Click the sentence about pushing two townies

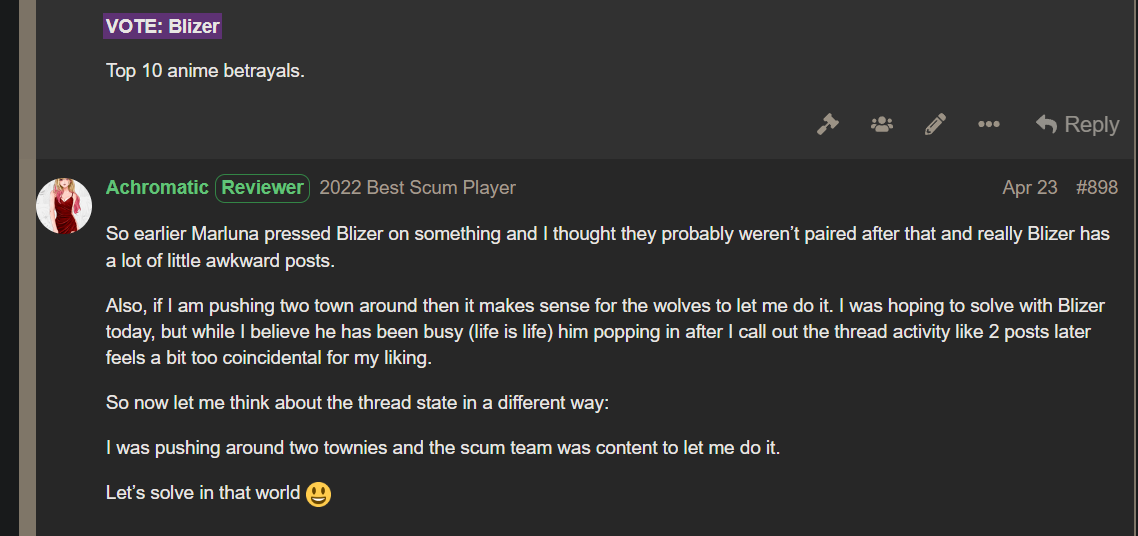443,448
